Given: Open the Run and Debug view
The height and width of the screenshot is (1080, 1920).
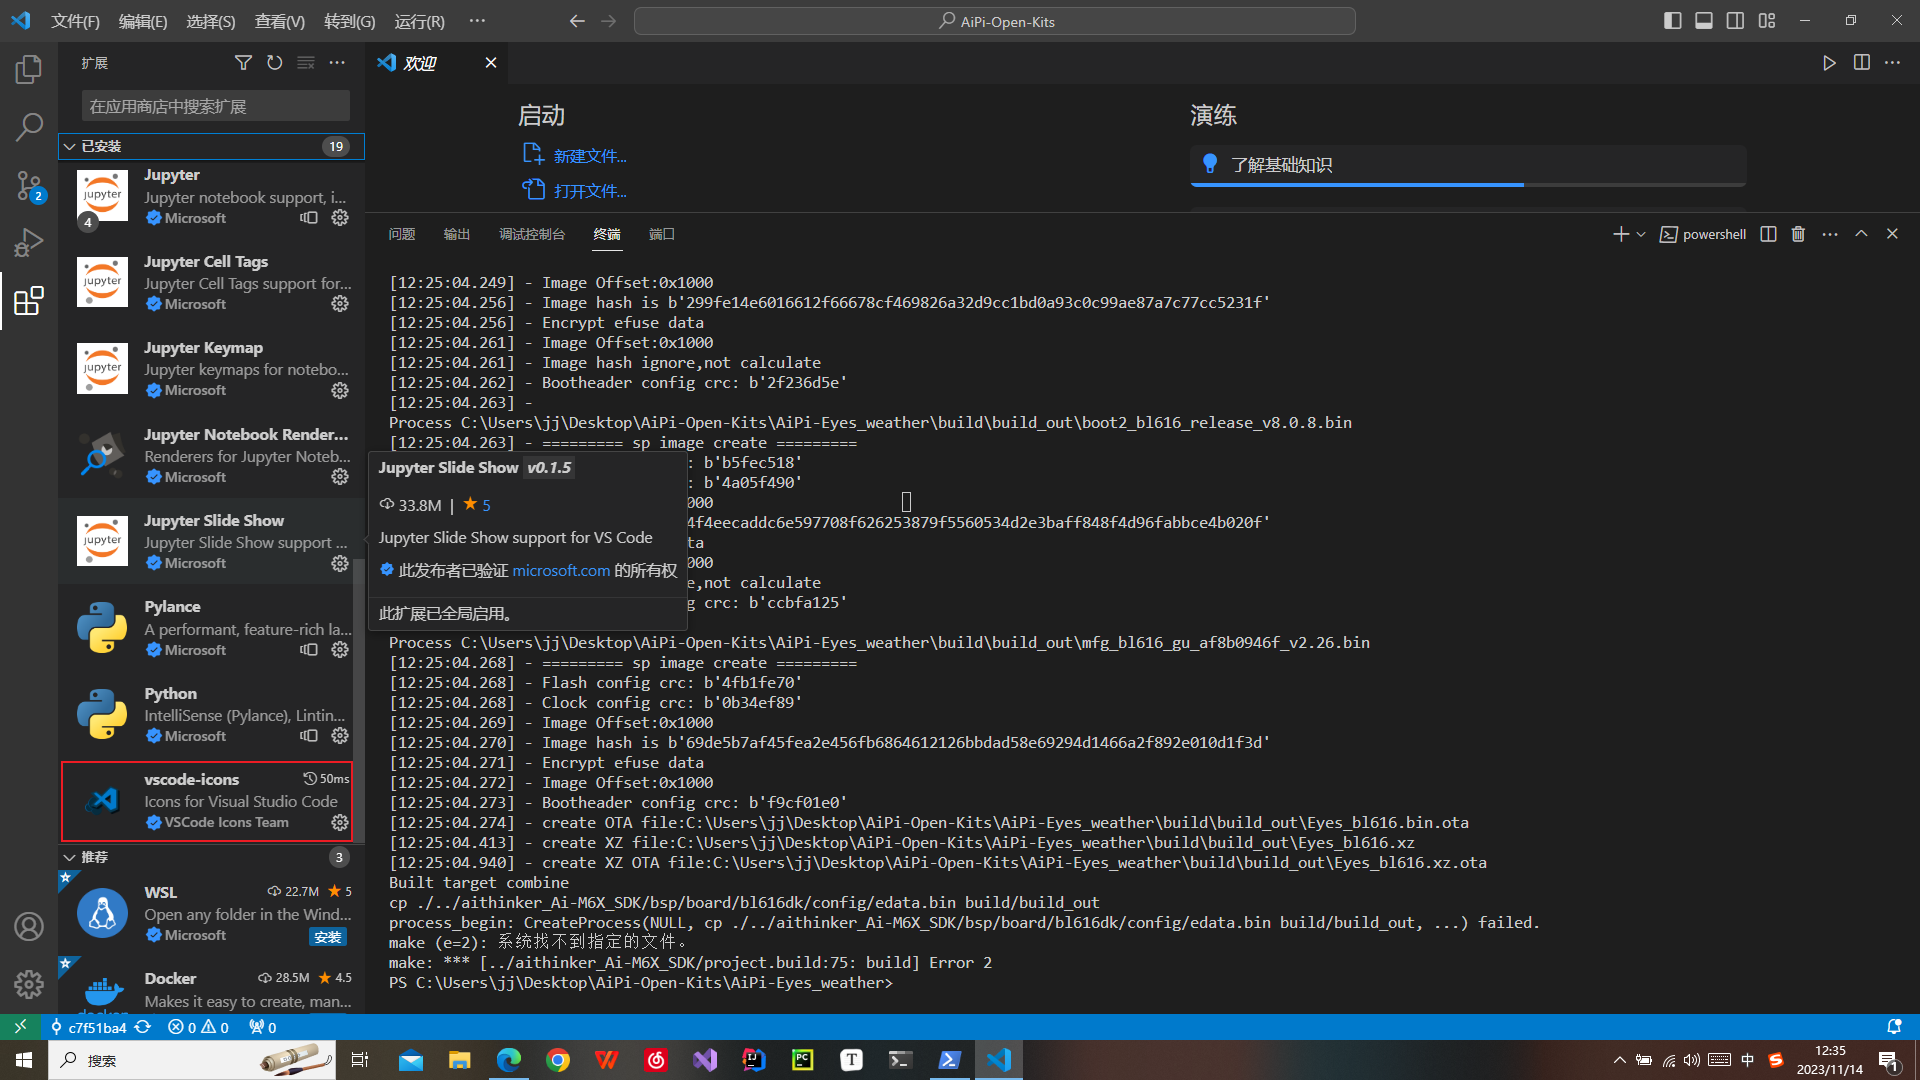Looking at the screenshot, I should pyautogui.click(x=29, y=243).
